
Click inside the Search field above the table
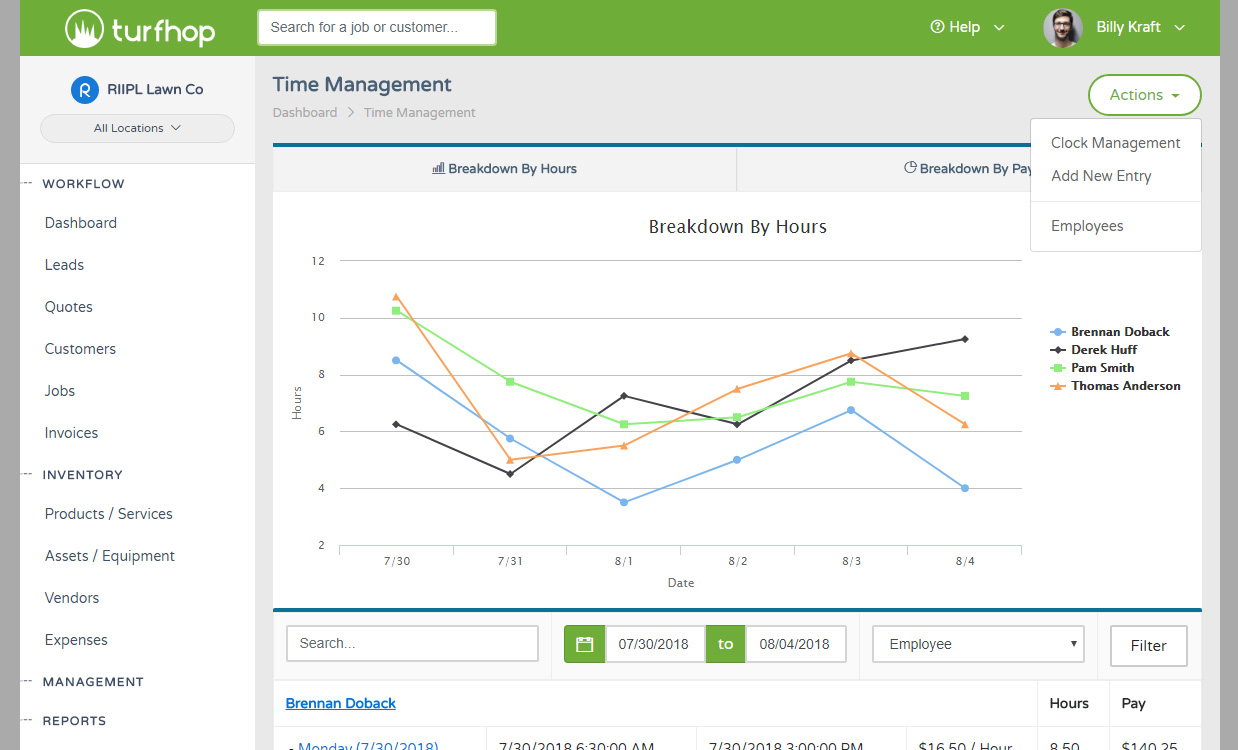pyautogui.click(x=411, y=644)
